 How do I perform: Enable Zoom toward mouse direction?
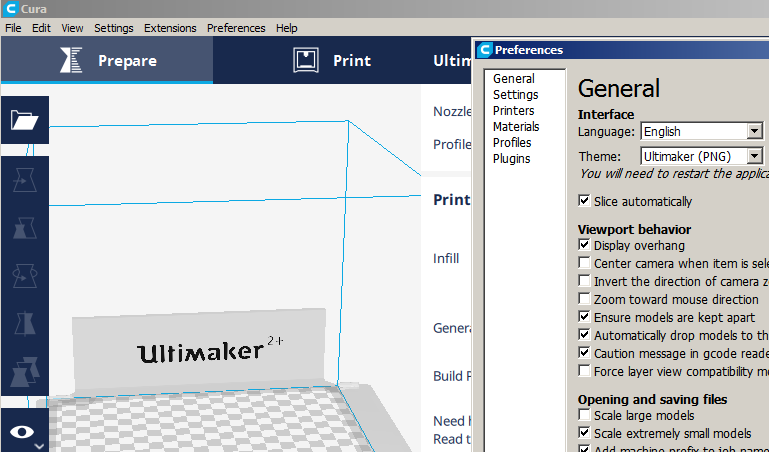pyautogui.click(x=584, y=299)
